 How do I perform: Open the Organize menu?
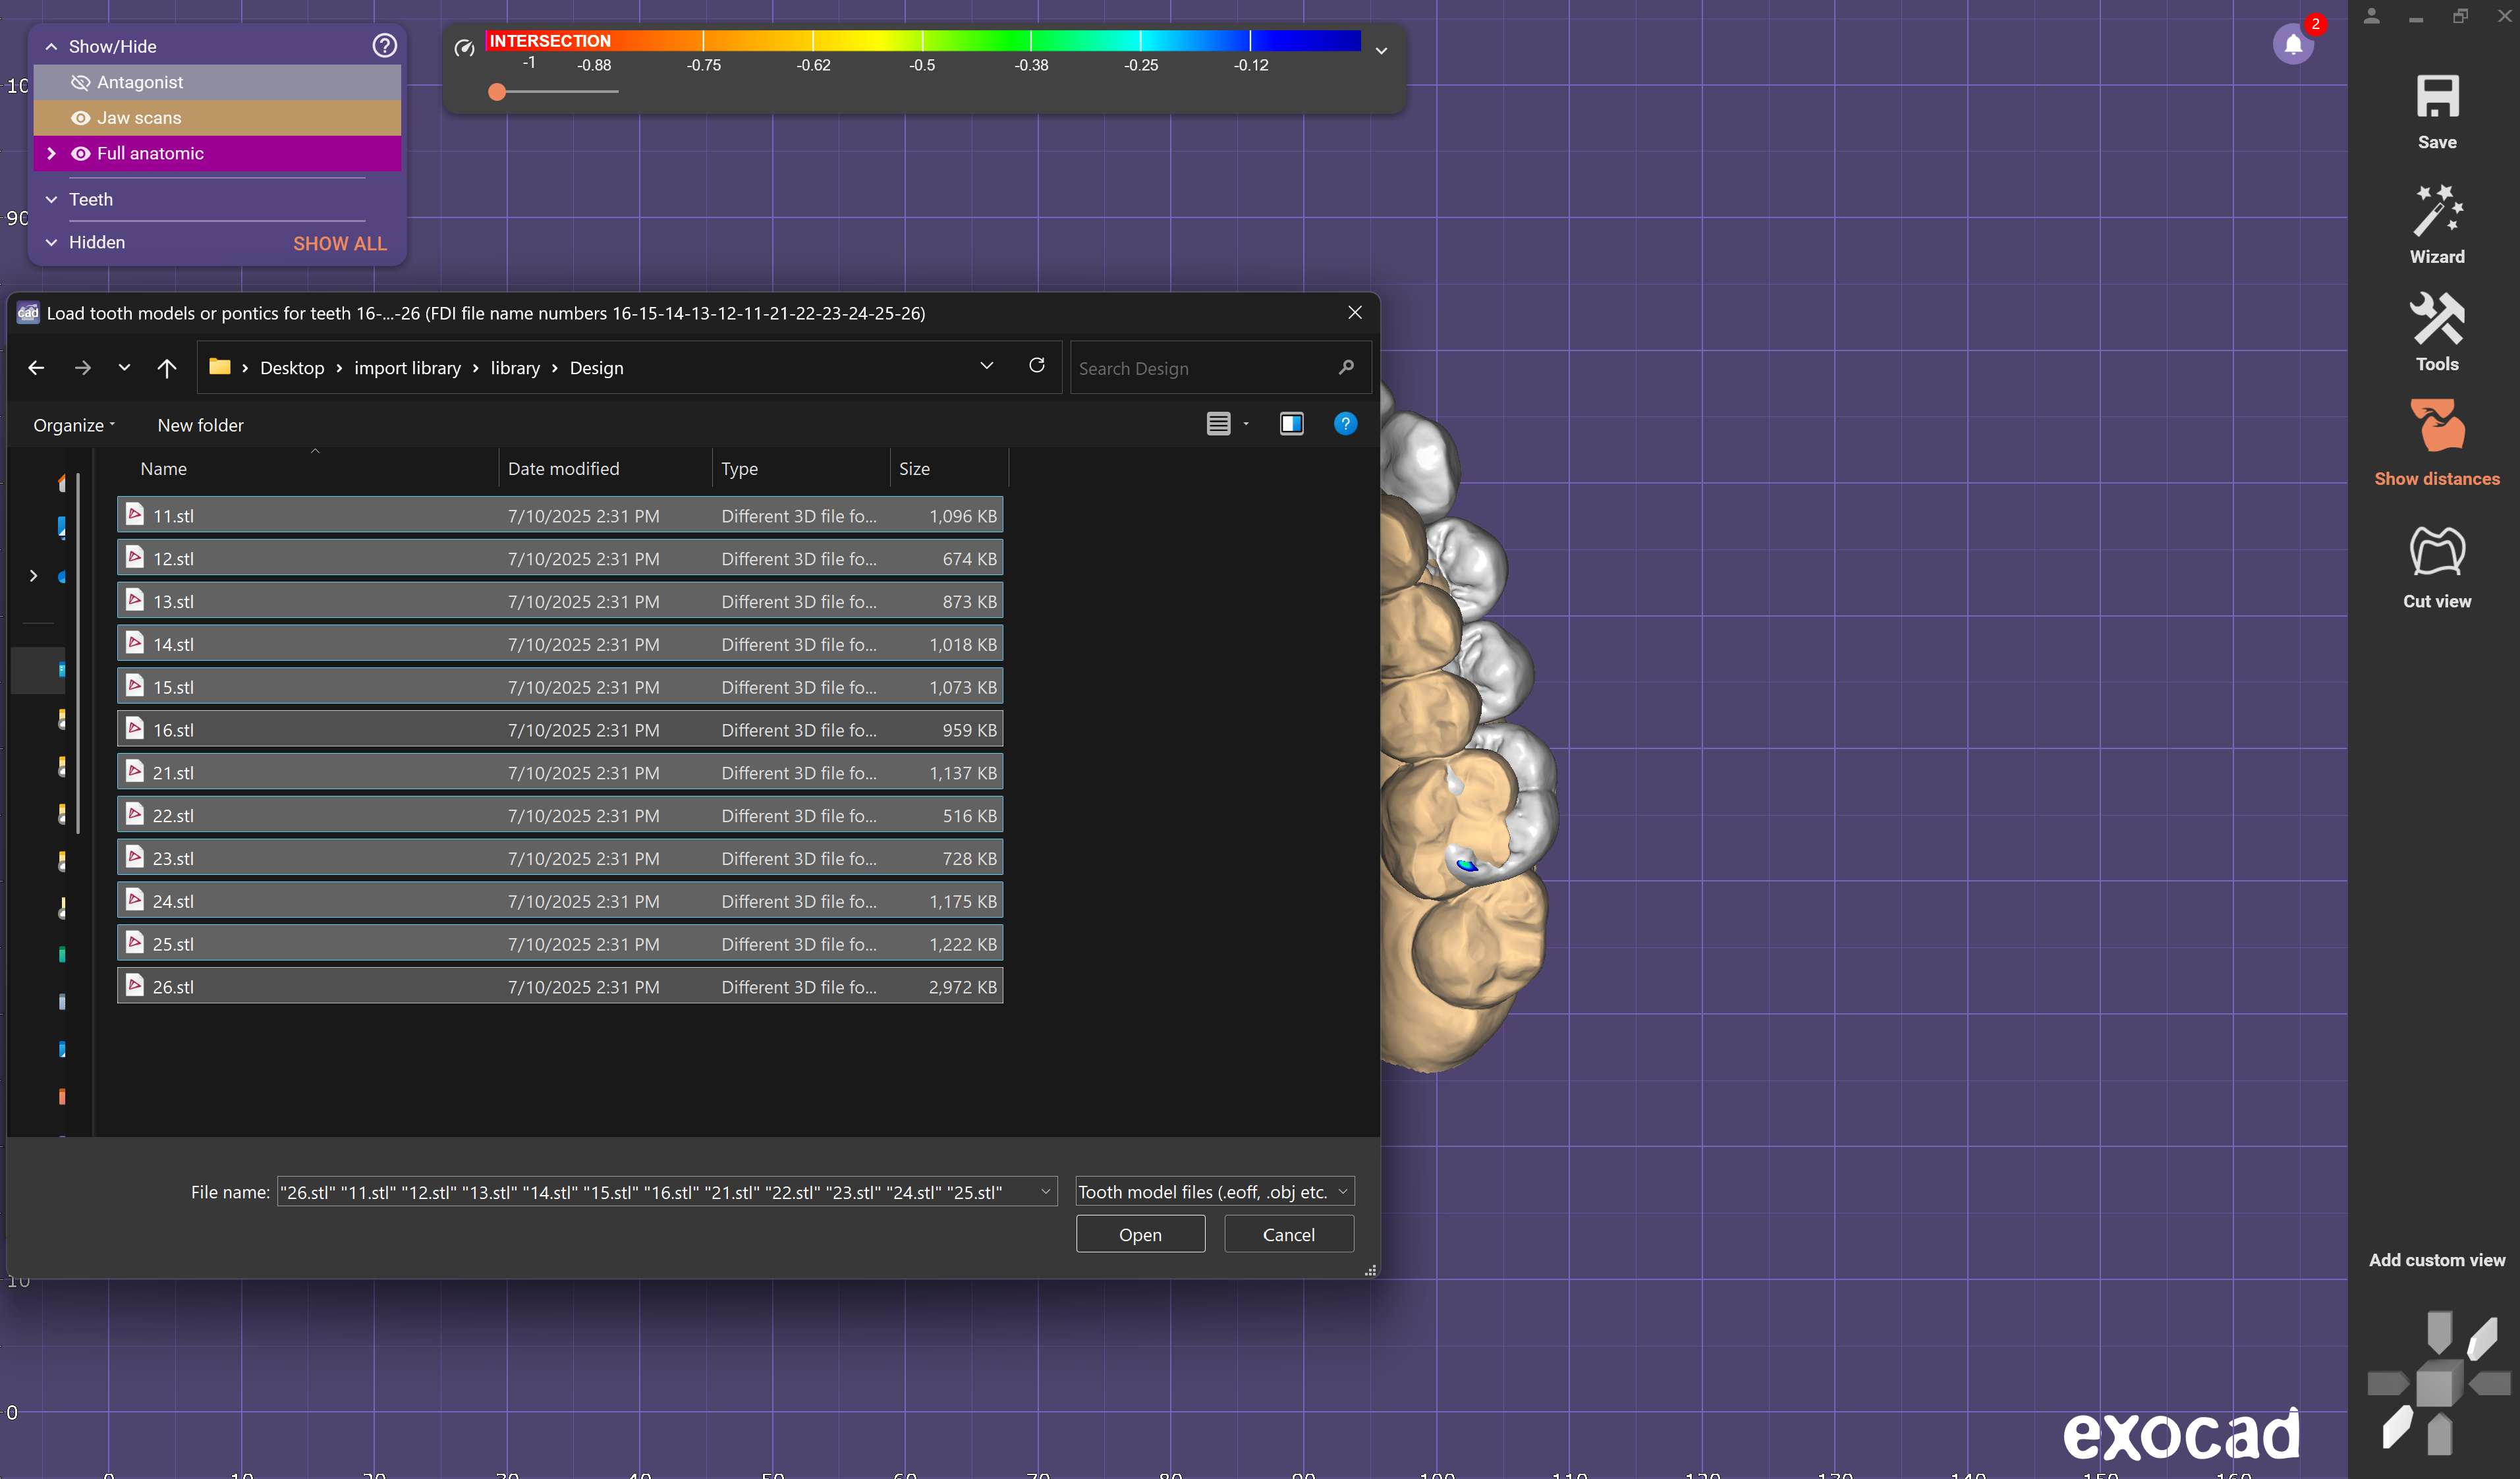point(74,425)
